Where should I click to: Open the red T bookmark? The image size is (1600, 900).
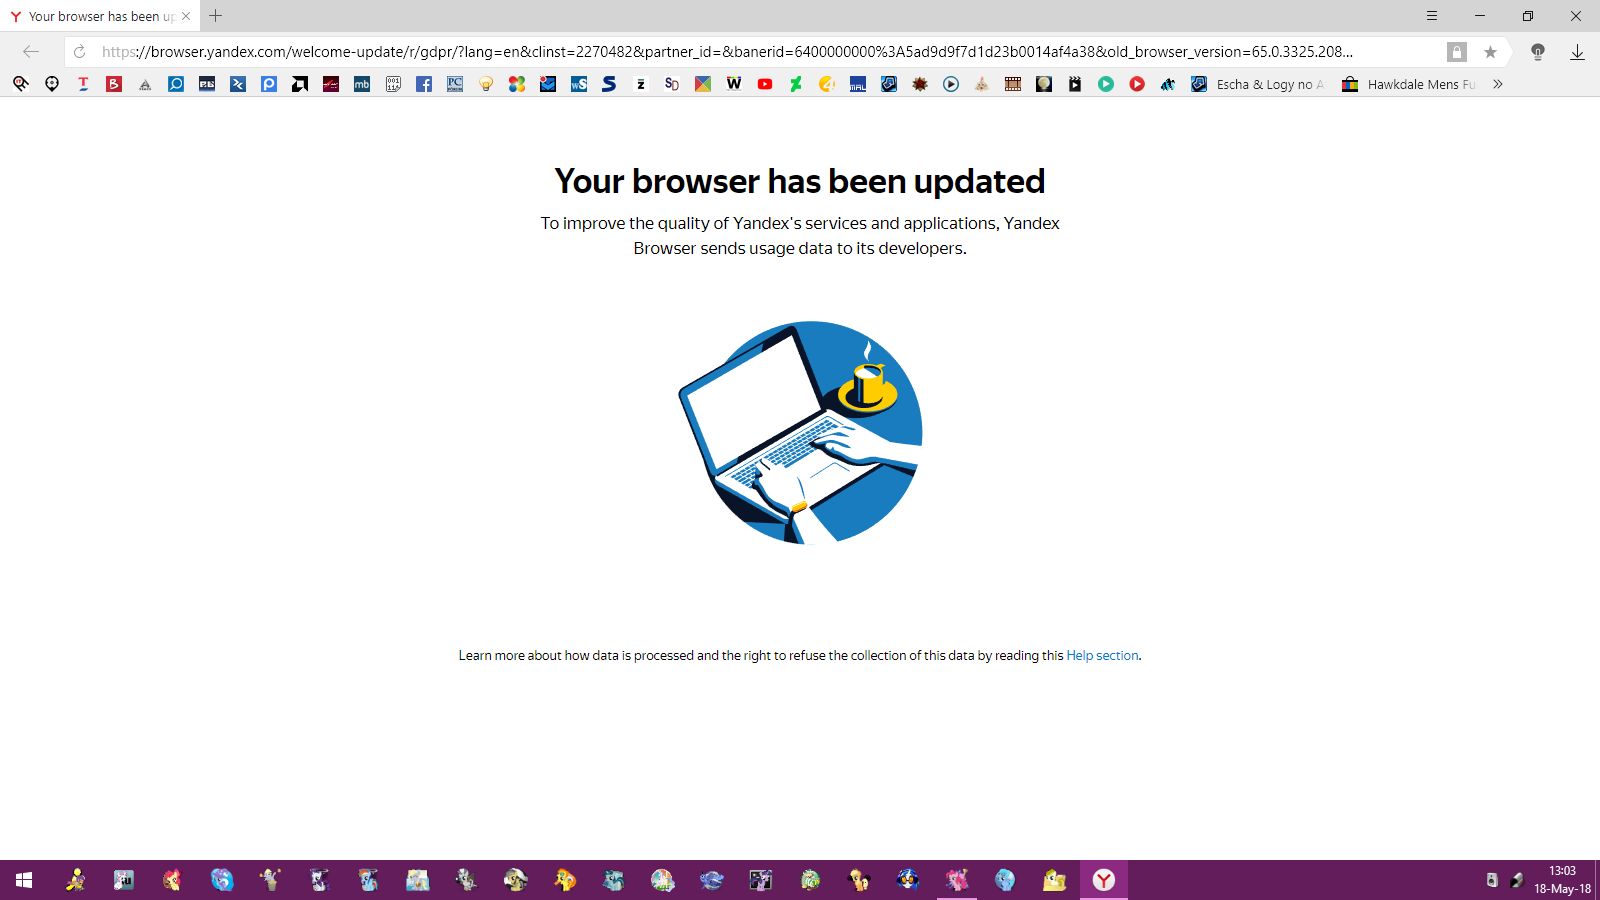[83, 84]
